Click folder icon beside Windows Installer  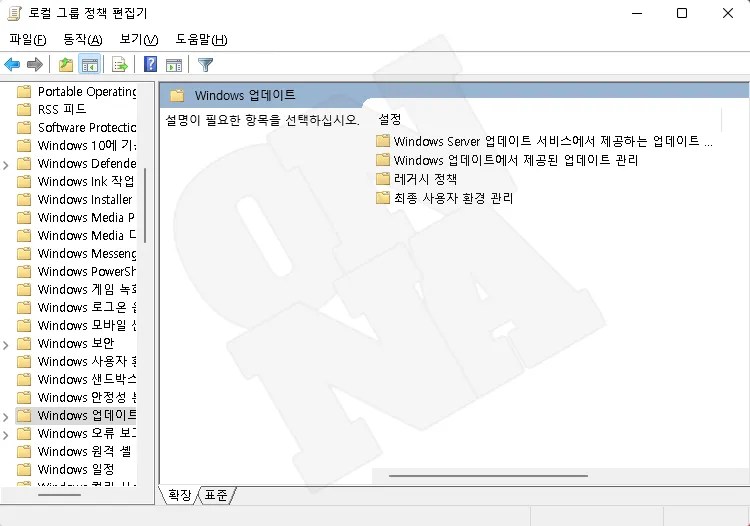pos(24,199)
